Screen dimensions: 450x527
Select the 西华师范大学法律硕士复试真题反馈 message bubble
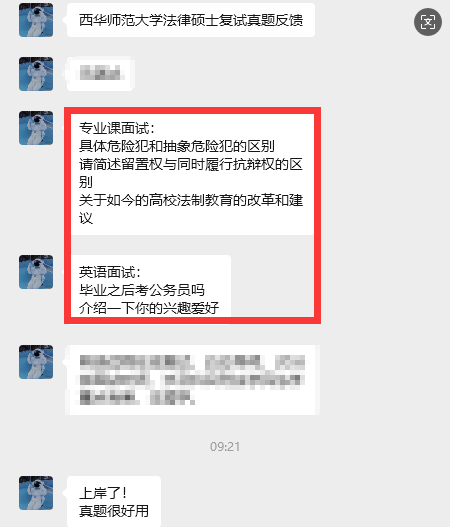[x=191, y=20]
